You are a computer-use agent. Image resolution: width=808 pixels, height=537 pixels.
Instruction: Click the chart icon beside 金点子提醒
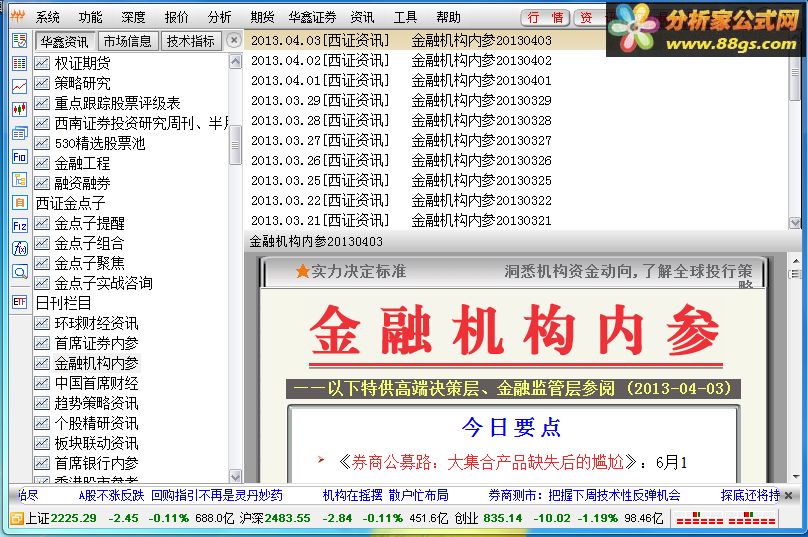(x=42, y=223)
